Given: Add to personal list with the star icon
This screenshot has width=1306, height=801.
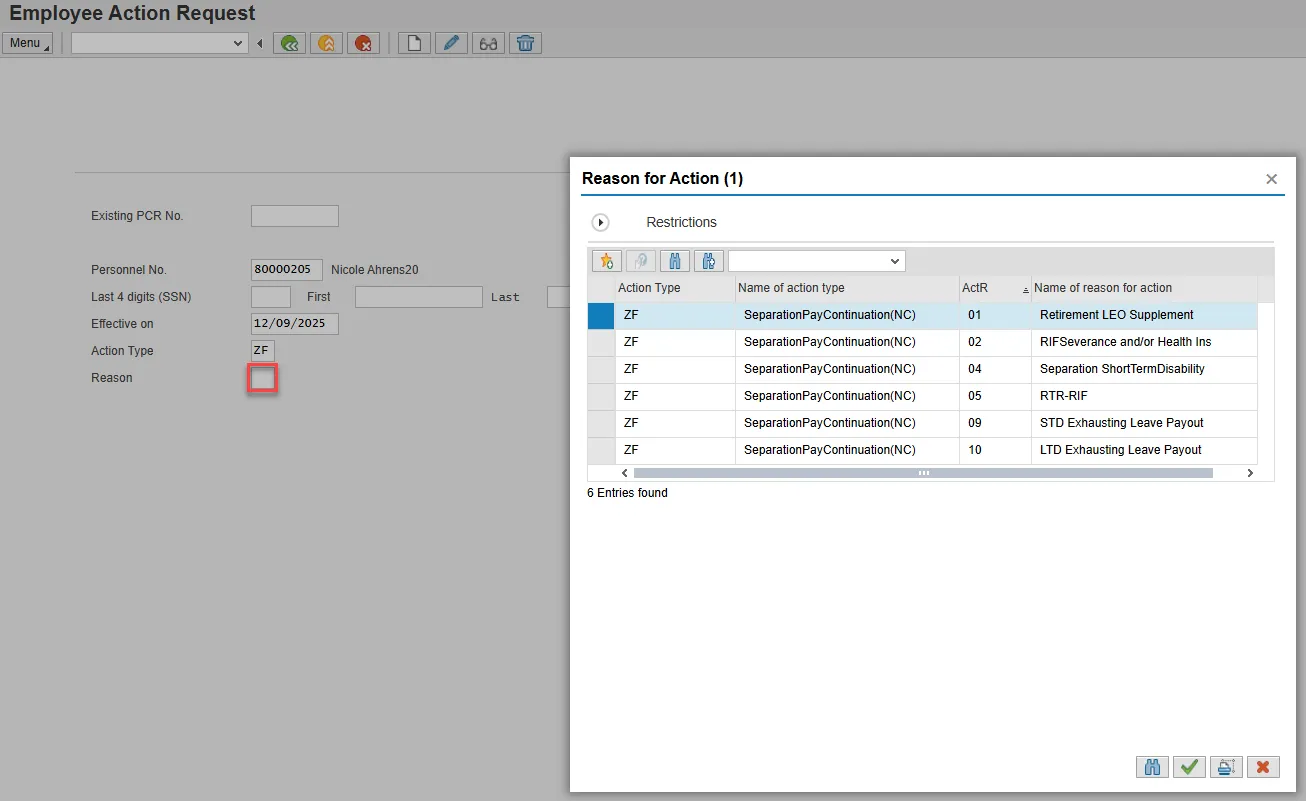Looking at the screenshot, I should click(606, 261).
